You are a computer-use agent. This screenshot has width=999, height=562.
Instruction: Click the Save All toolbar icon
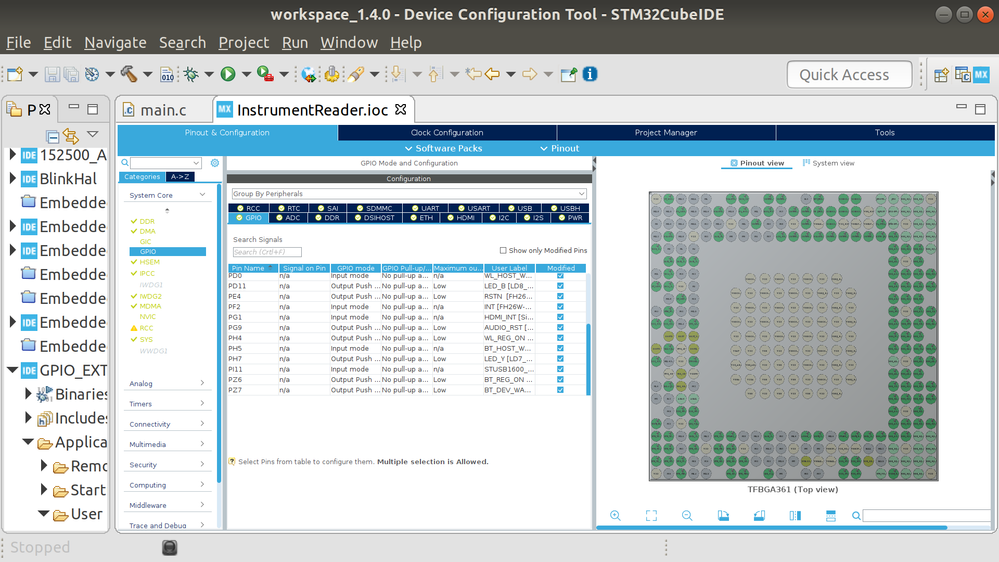pyautogui.click(x=71, y=75)
